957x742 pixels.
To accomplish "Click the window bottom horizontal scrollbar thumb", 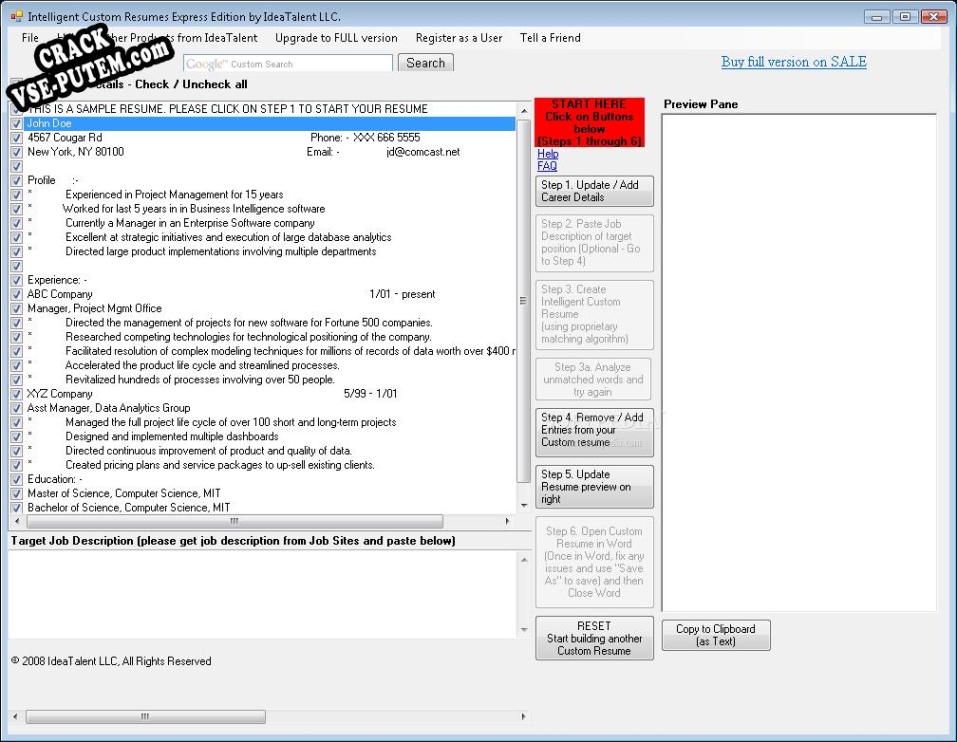I will tap(145, 716).
